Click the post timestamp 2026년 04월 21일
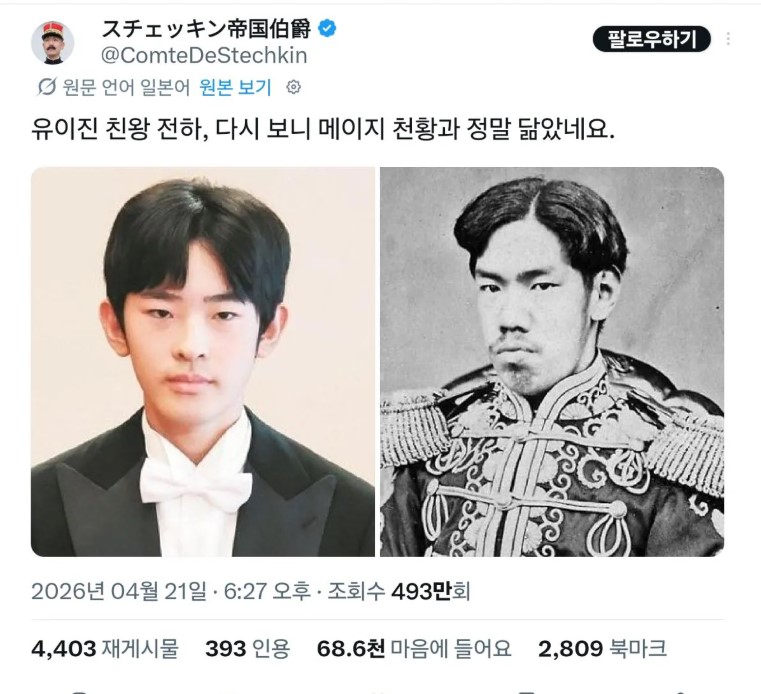 tap(118, 592)
